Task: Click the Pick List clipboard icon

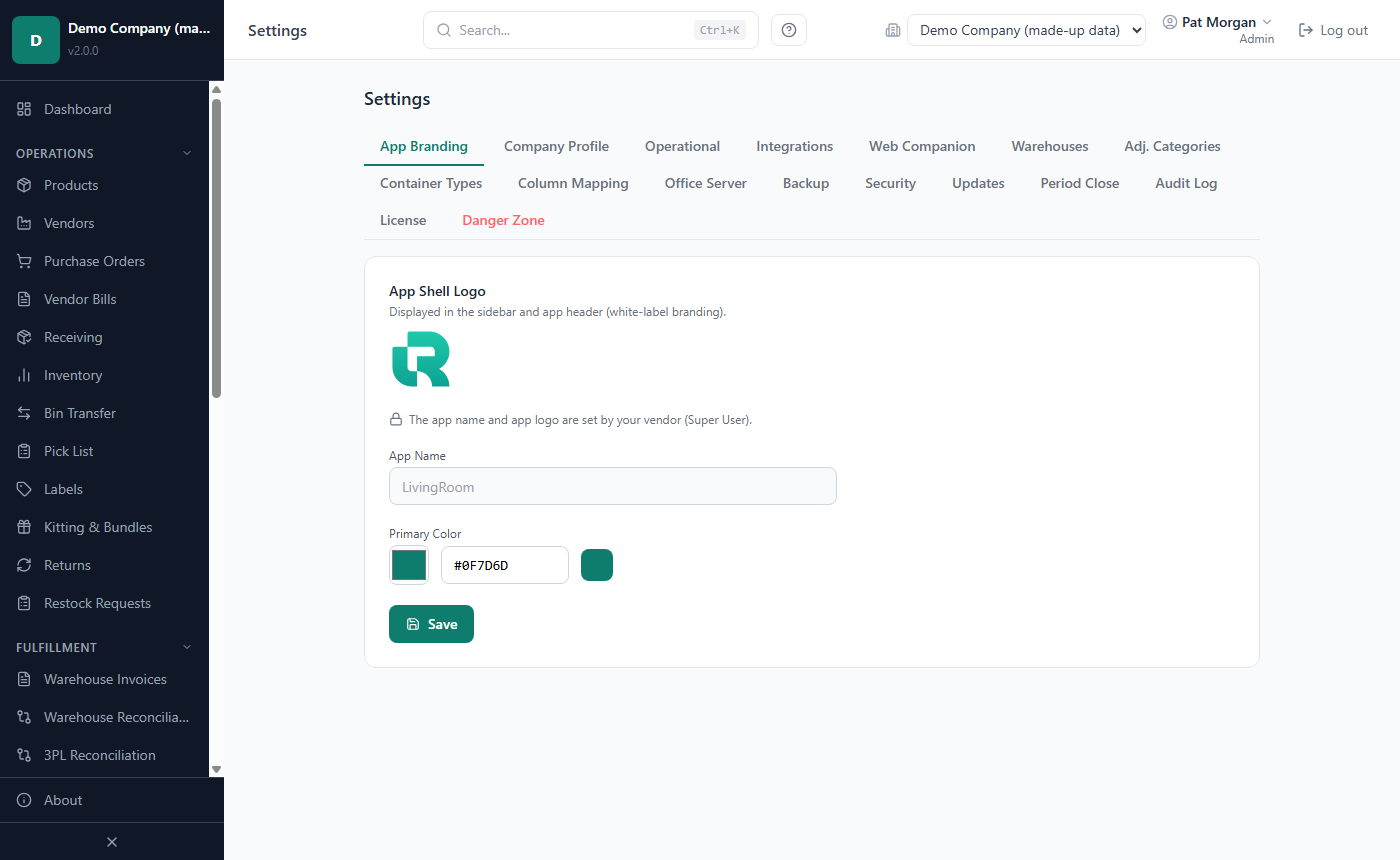Action: tap(24, 451)
